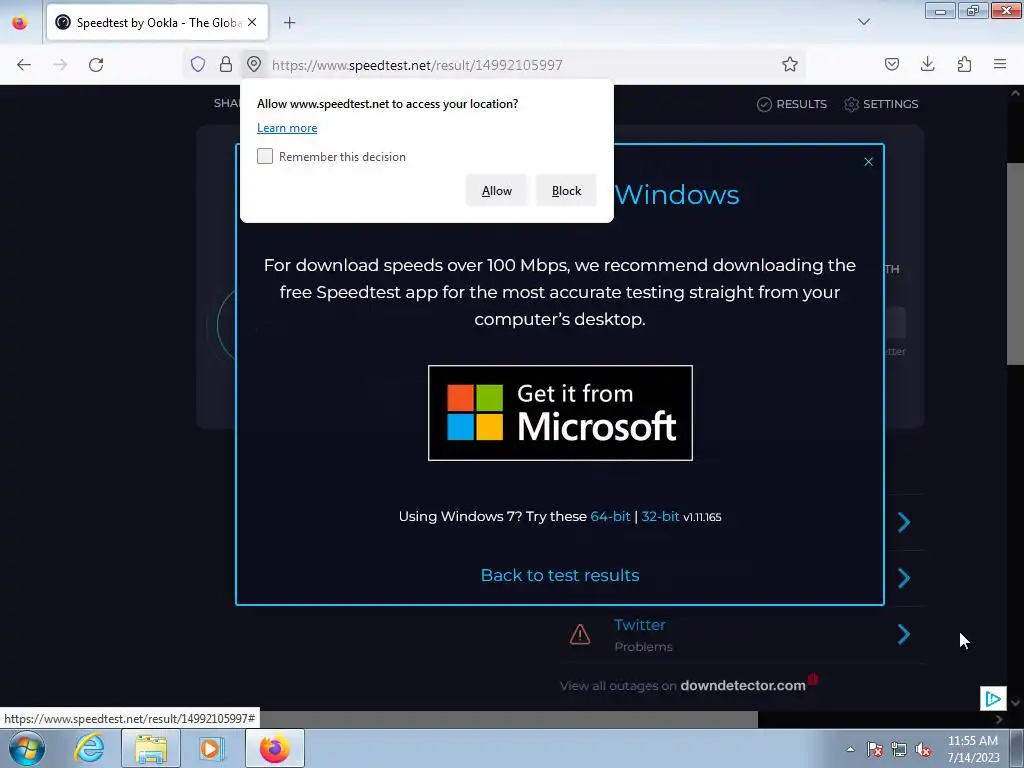Click the Get it from Microsoft badge
Image resolution: width=1024 pixels, height=768 pixels.
tap(560, 413)
